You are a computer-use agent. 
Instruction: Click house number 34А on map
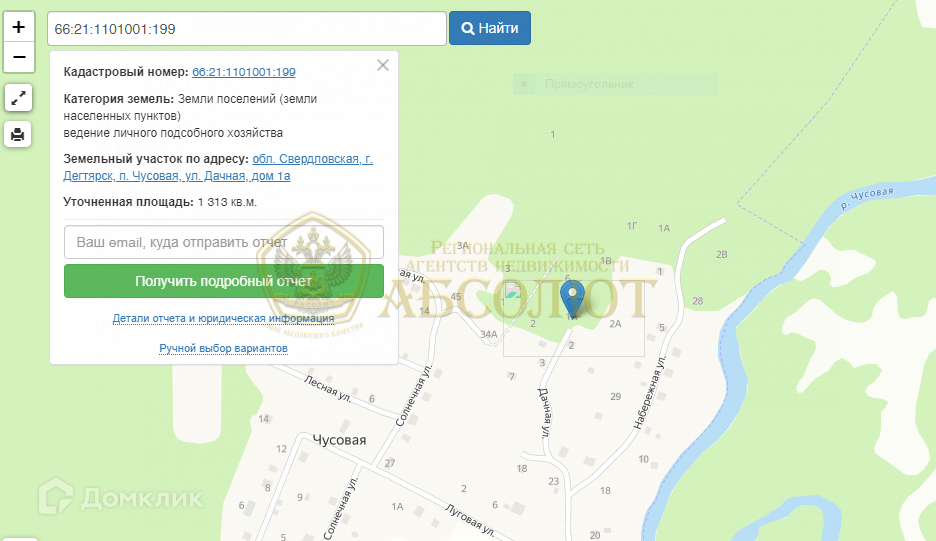click(x=489, y=334)
